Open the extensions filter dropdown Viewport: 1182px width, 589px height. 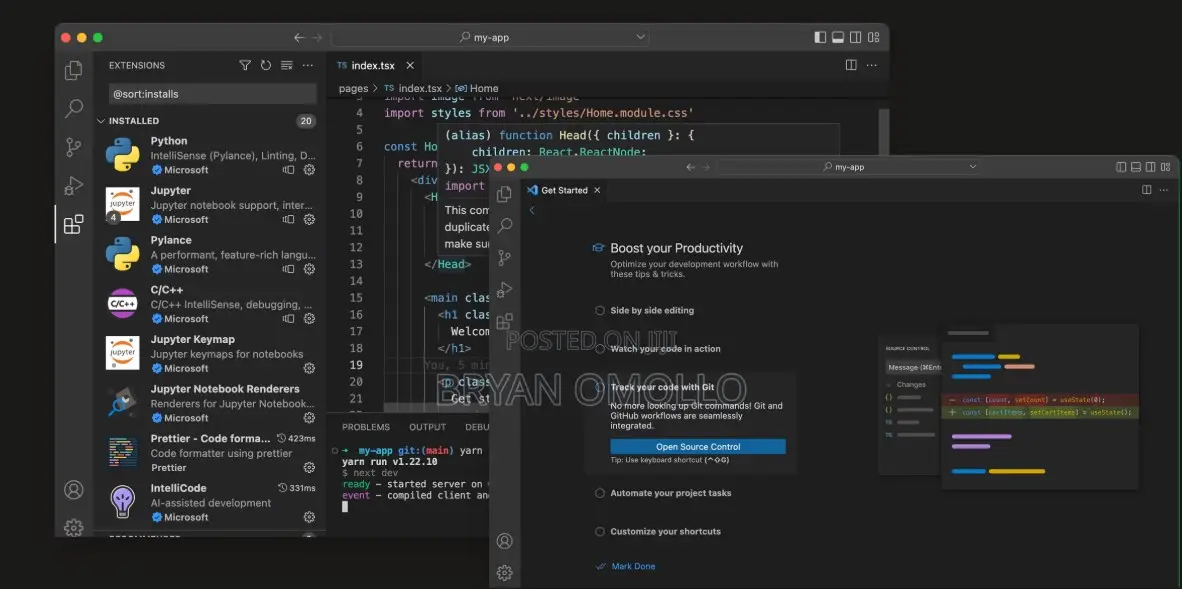pos(244,66)
